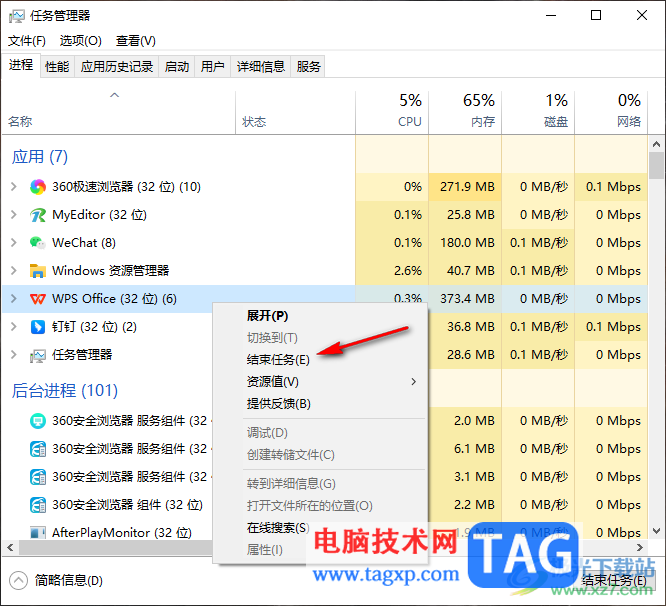Screen dimensions: 666x606
Task: Click the 360极速浏览器 app icon
Action: pos(38,187)
